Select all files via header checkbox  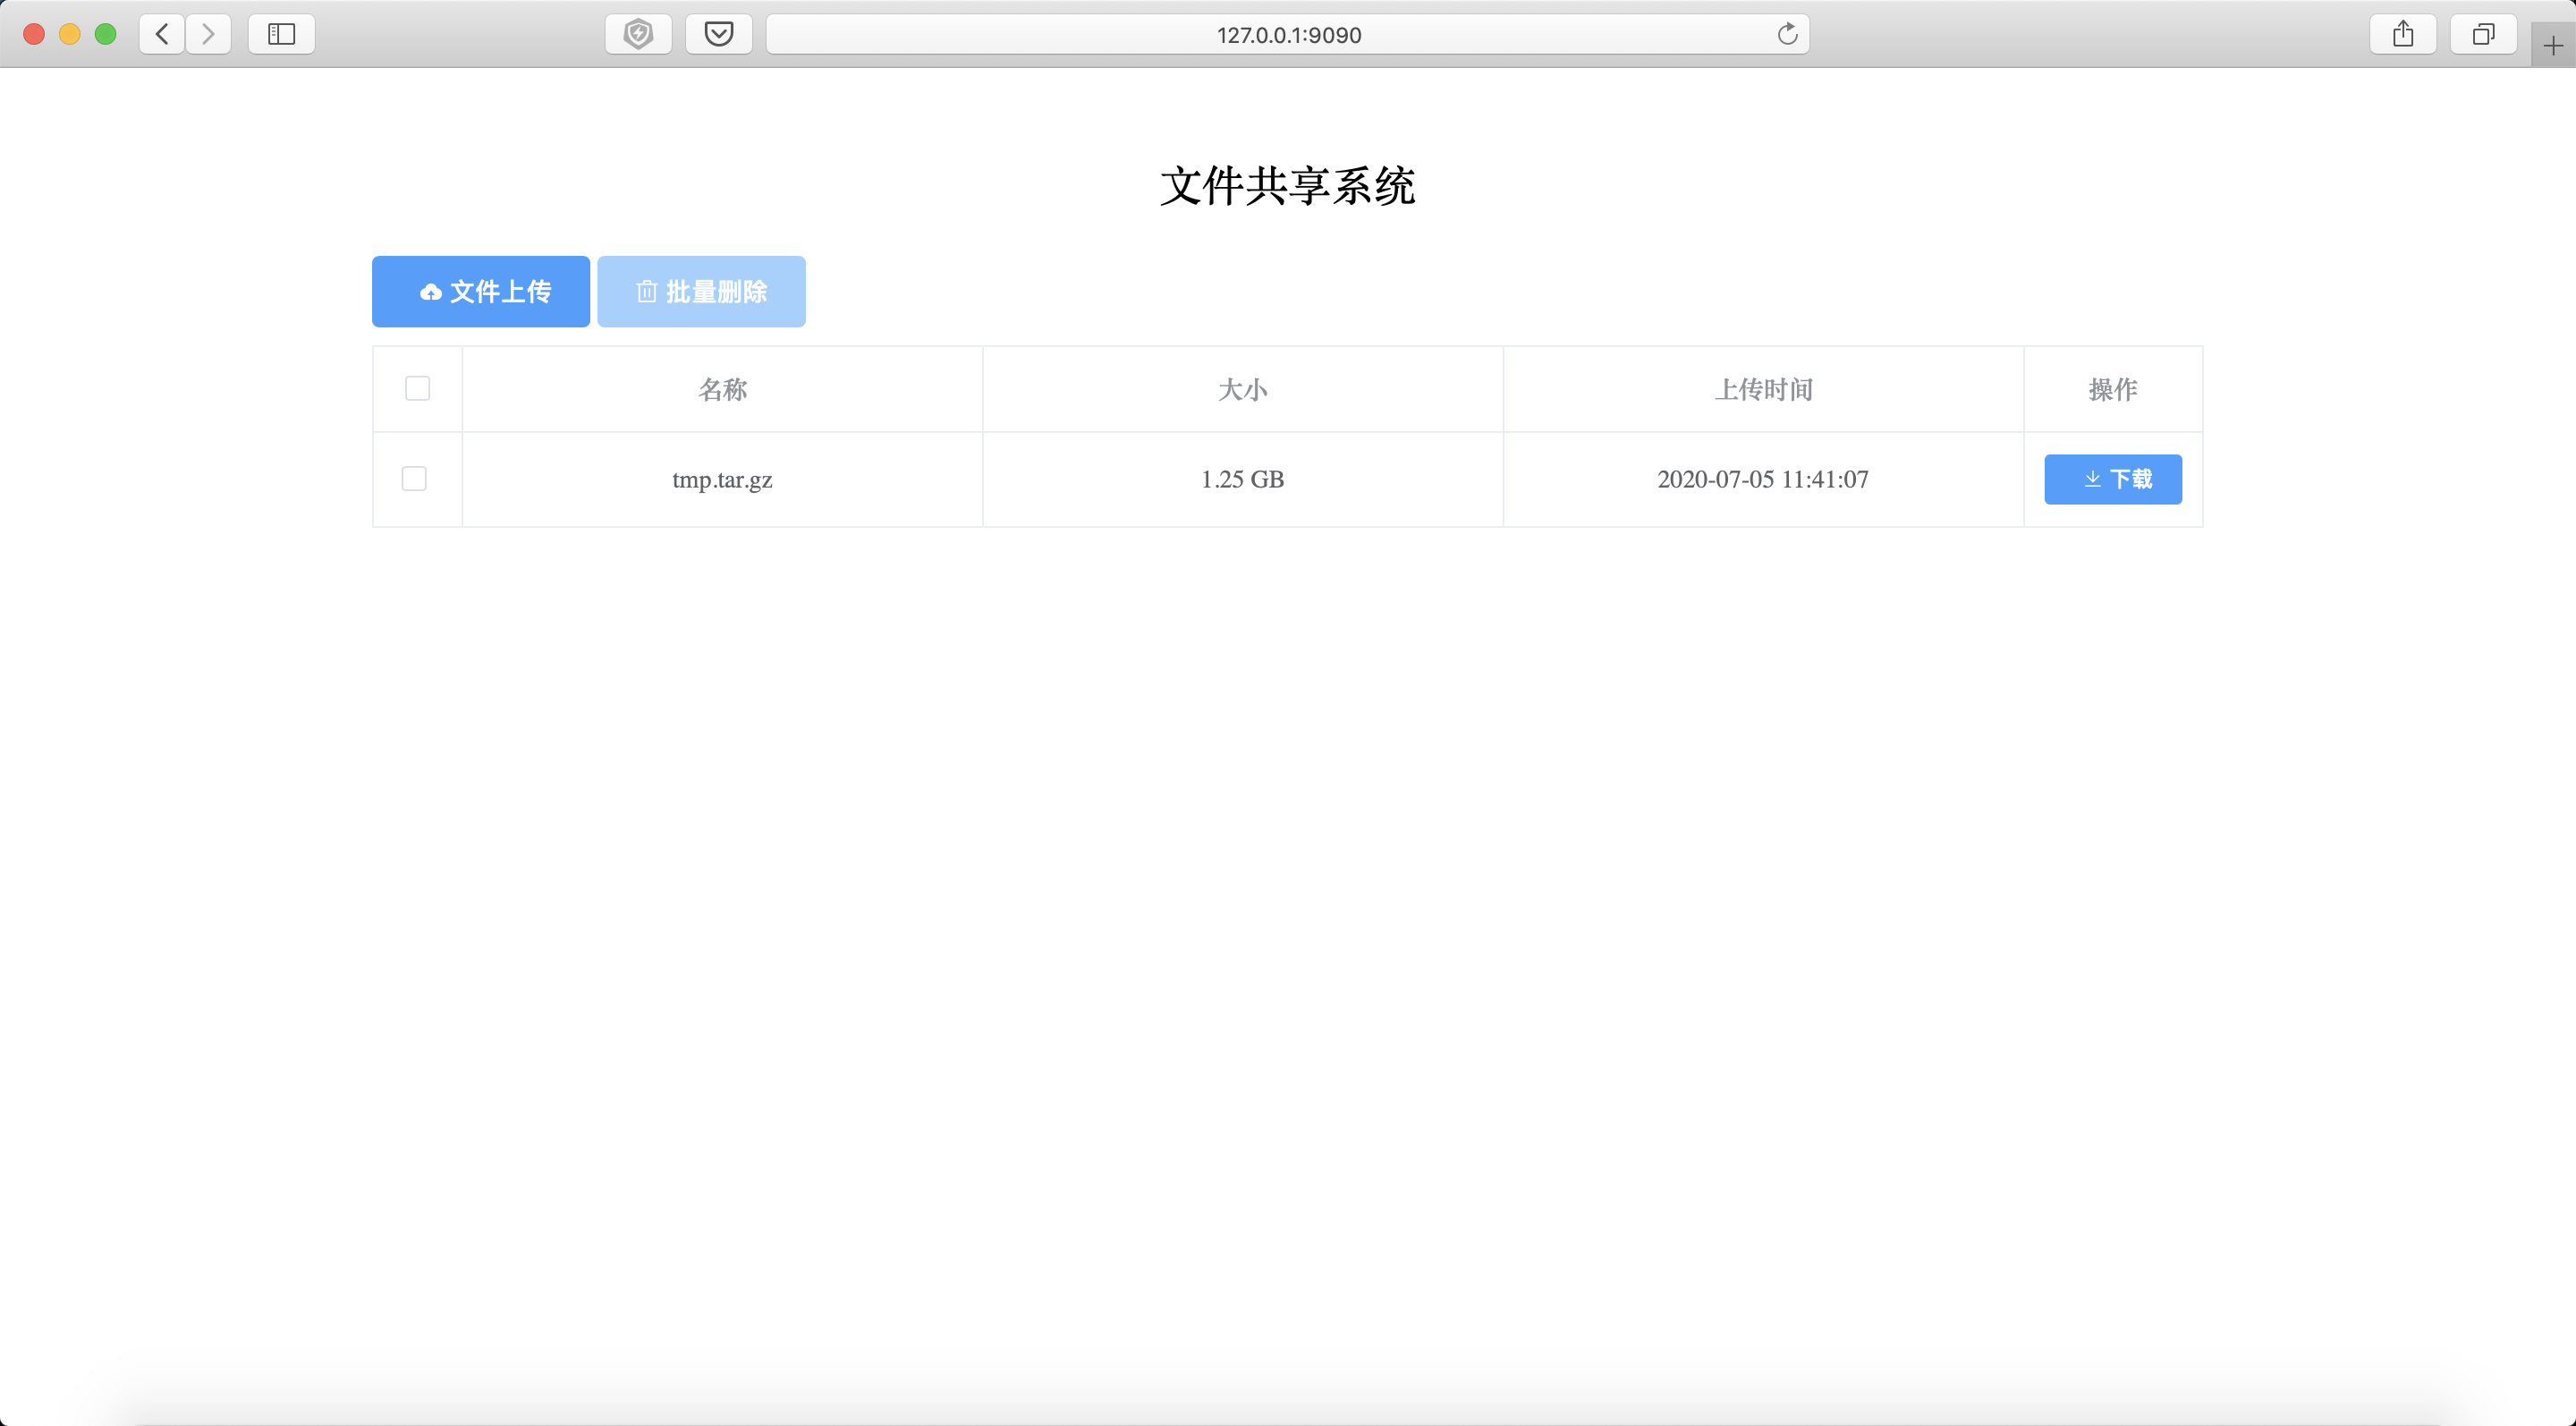coord(417,388)
